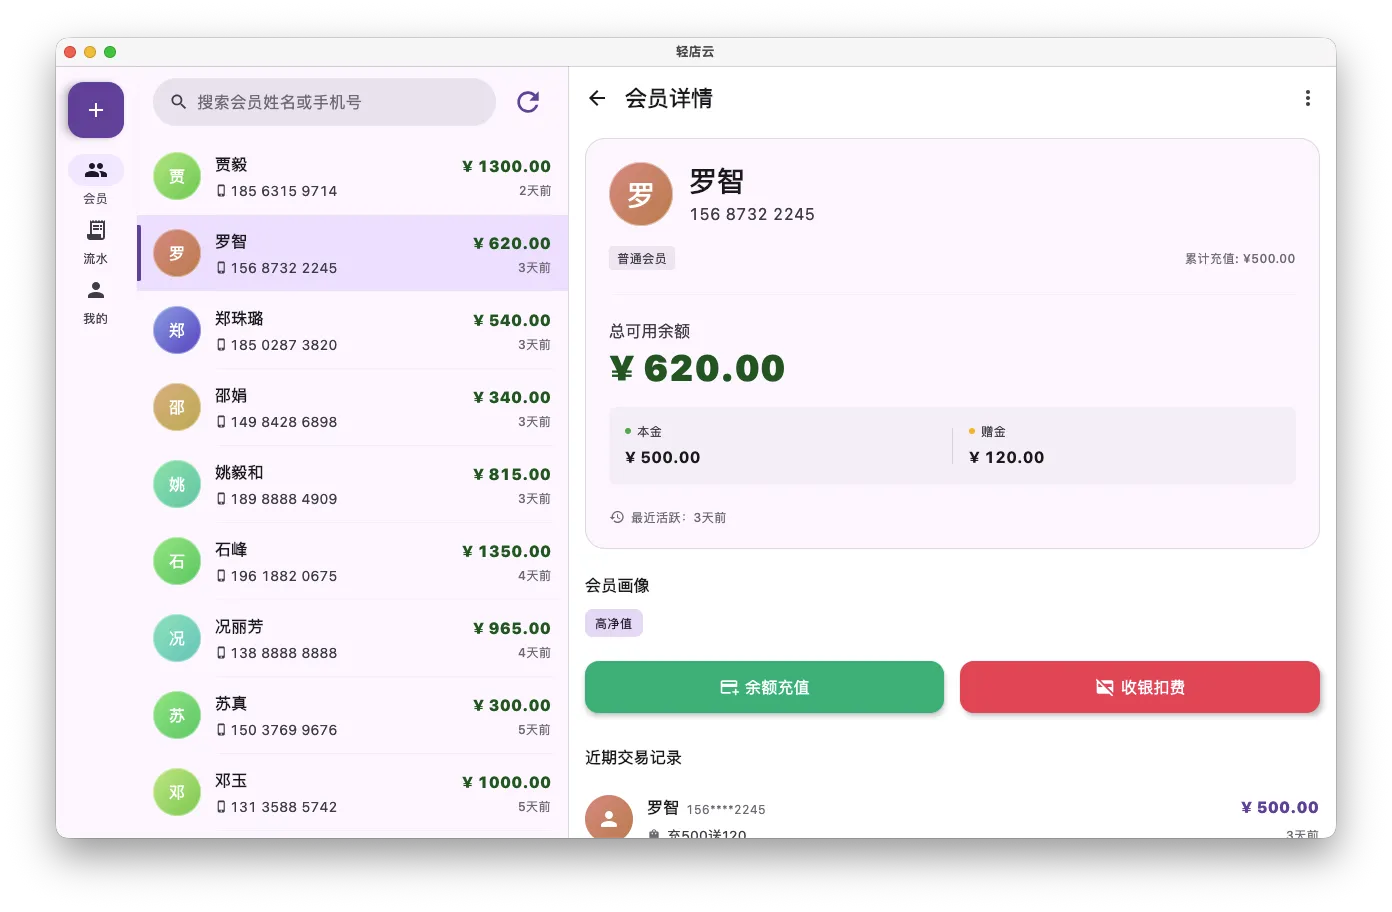Click the green 余额充值 recharge button

point(763,687)
